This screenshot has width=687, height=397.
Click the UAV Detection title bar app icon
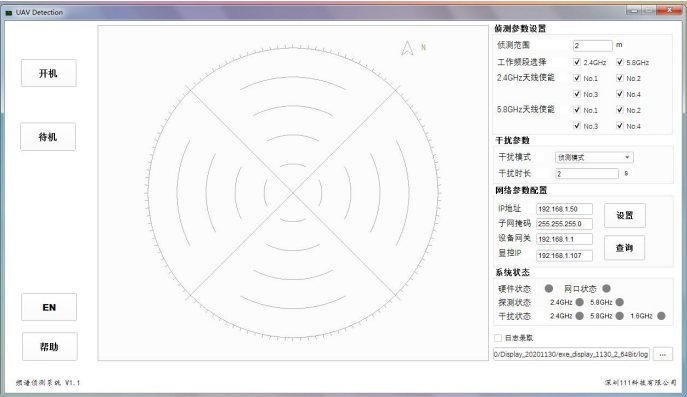pos(9,13)
